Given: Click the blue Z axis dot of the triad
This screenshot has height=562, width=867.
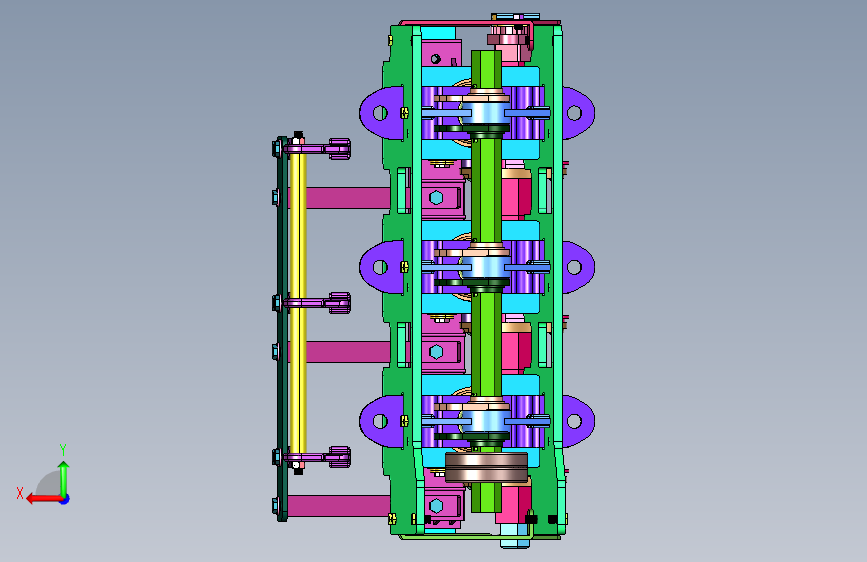Looking at the screenshot, I should [x=65, y=499].
